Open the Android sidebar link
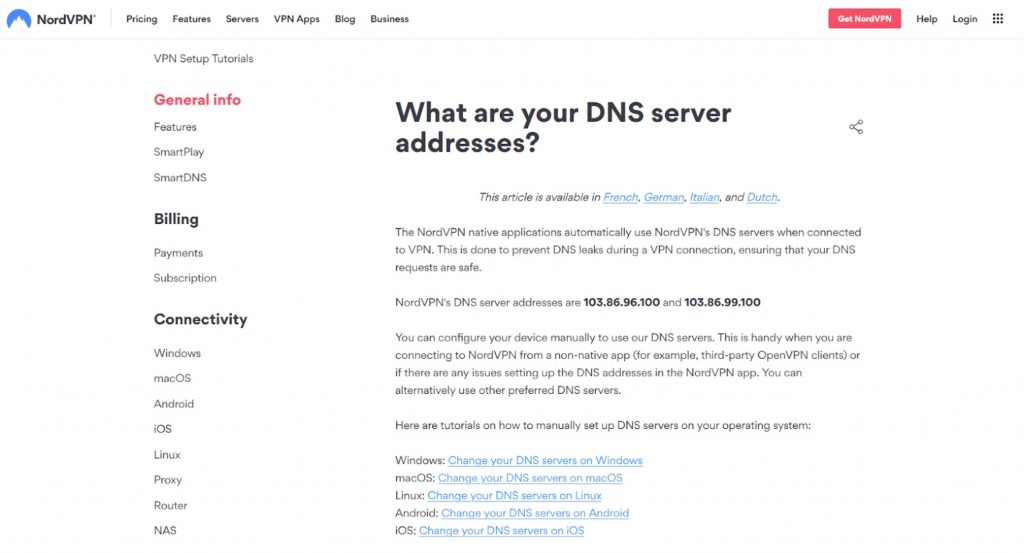The image size is (1024, 553). click(x=174, y=404)
